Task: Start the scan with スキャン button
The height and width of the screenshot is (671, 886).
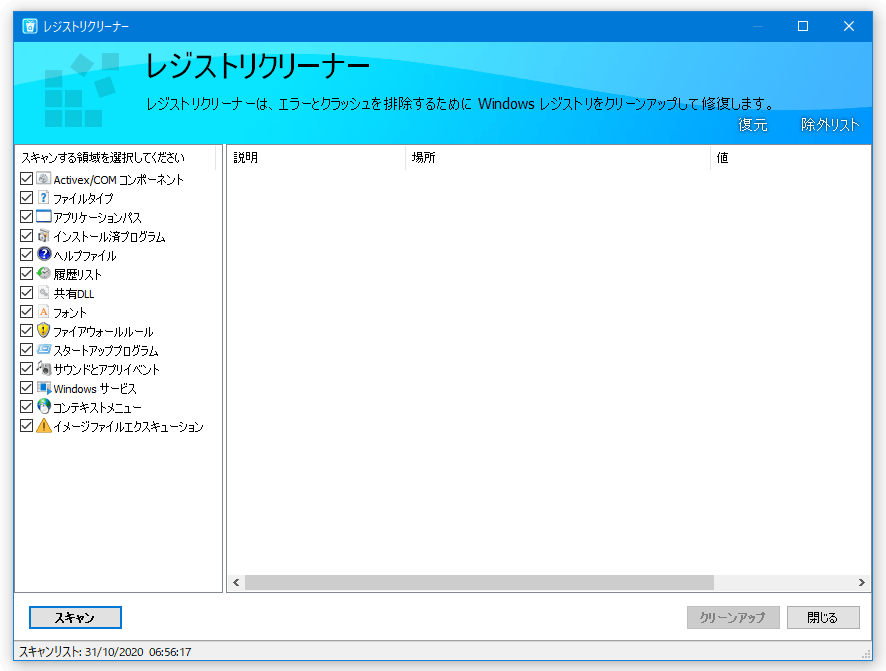Action: click(75, 617)
